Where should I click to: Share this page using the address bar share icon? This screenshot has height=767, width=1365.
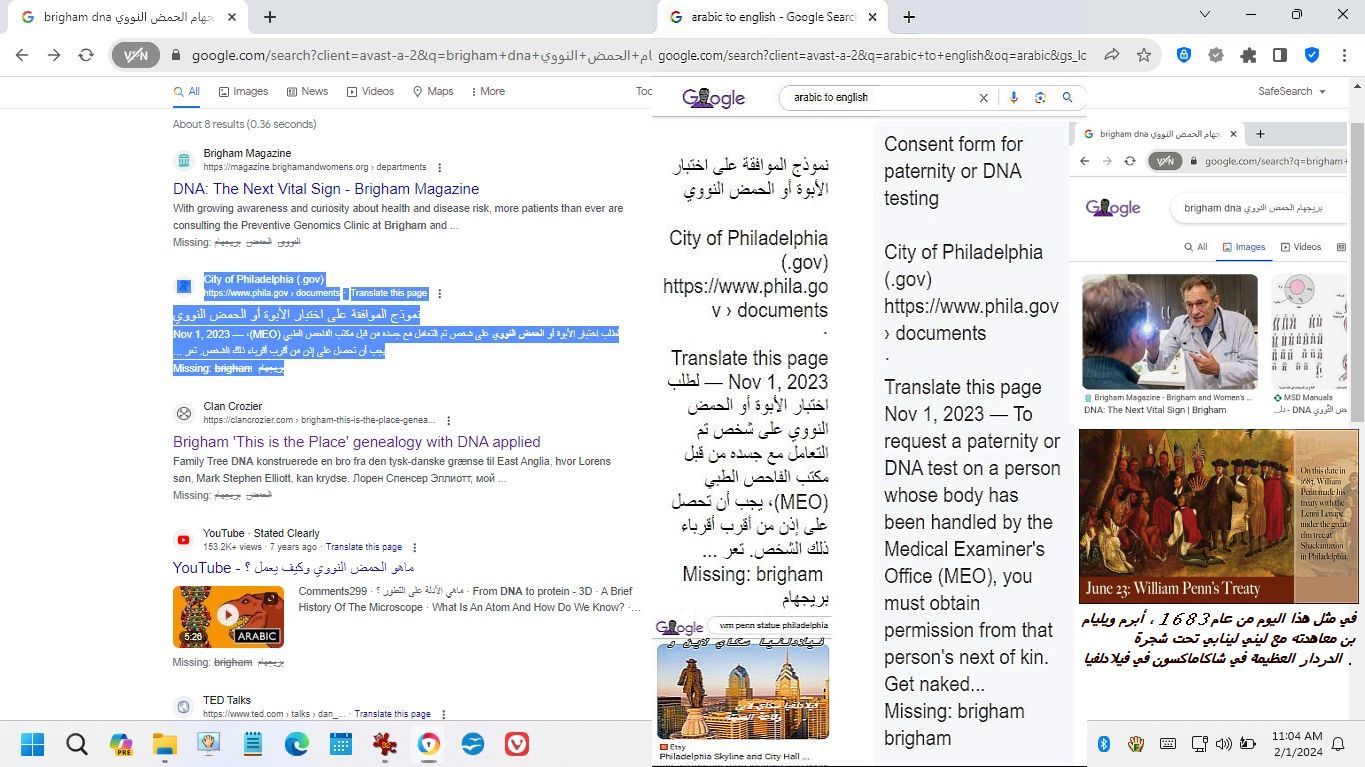pyautogui.click(x=1111, y=56)
